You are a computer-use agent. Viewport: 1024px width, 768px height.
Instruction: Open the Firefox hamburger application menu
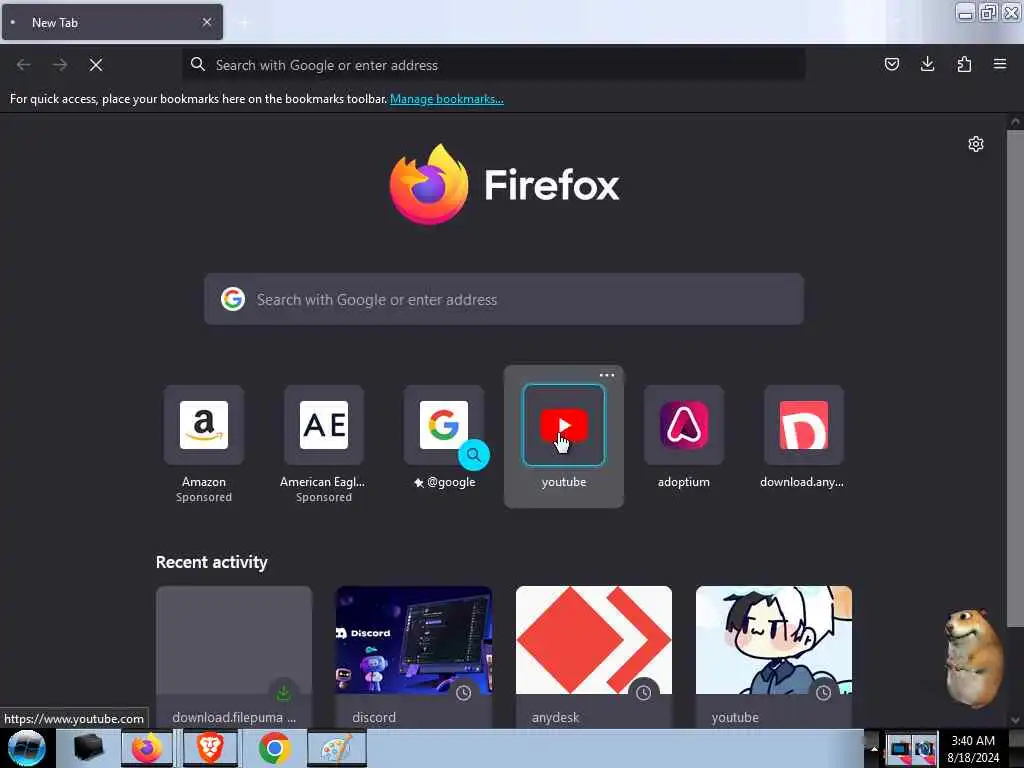point(1000,64)
